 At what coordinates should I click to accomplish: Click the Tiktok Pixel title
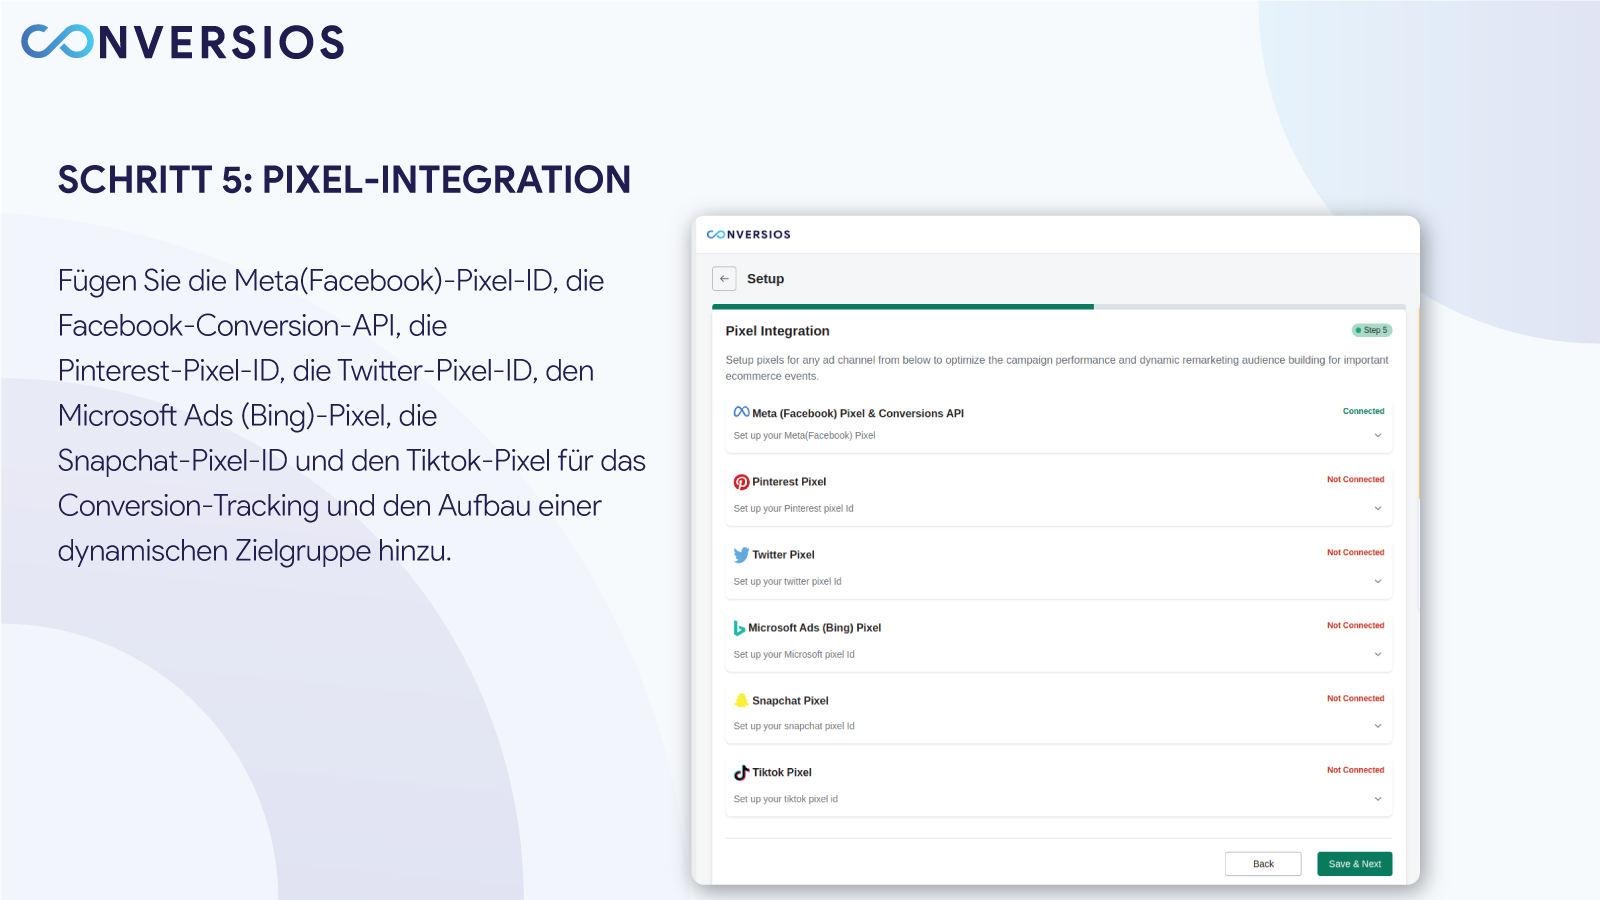(782, 773)
